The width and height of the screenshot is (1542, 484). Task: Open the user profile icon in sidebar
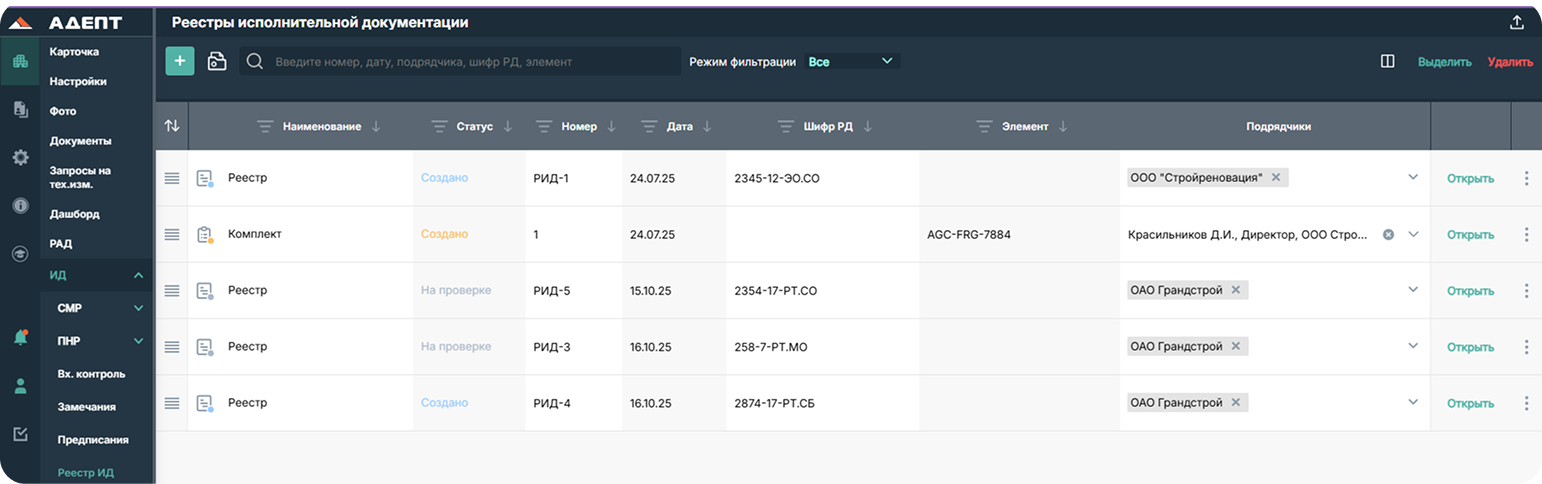pos(20,386)
